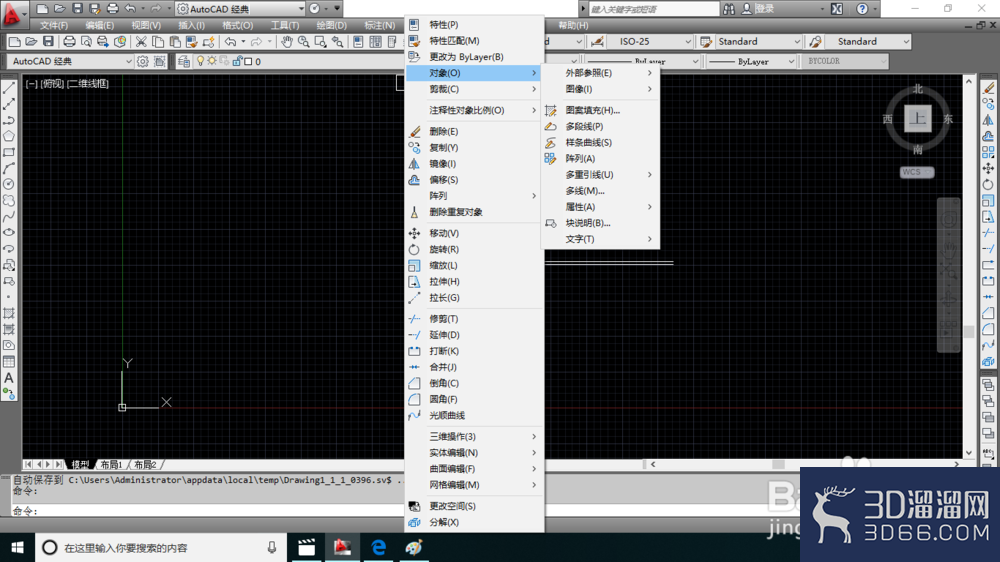This screenshot has height=562, width=1000.
Task: Click the Save icon in the standard toolbar
Action: tap(48, 41)
